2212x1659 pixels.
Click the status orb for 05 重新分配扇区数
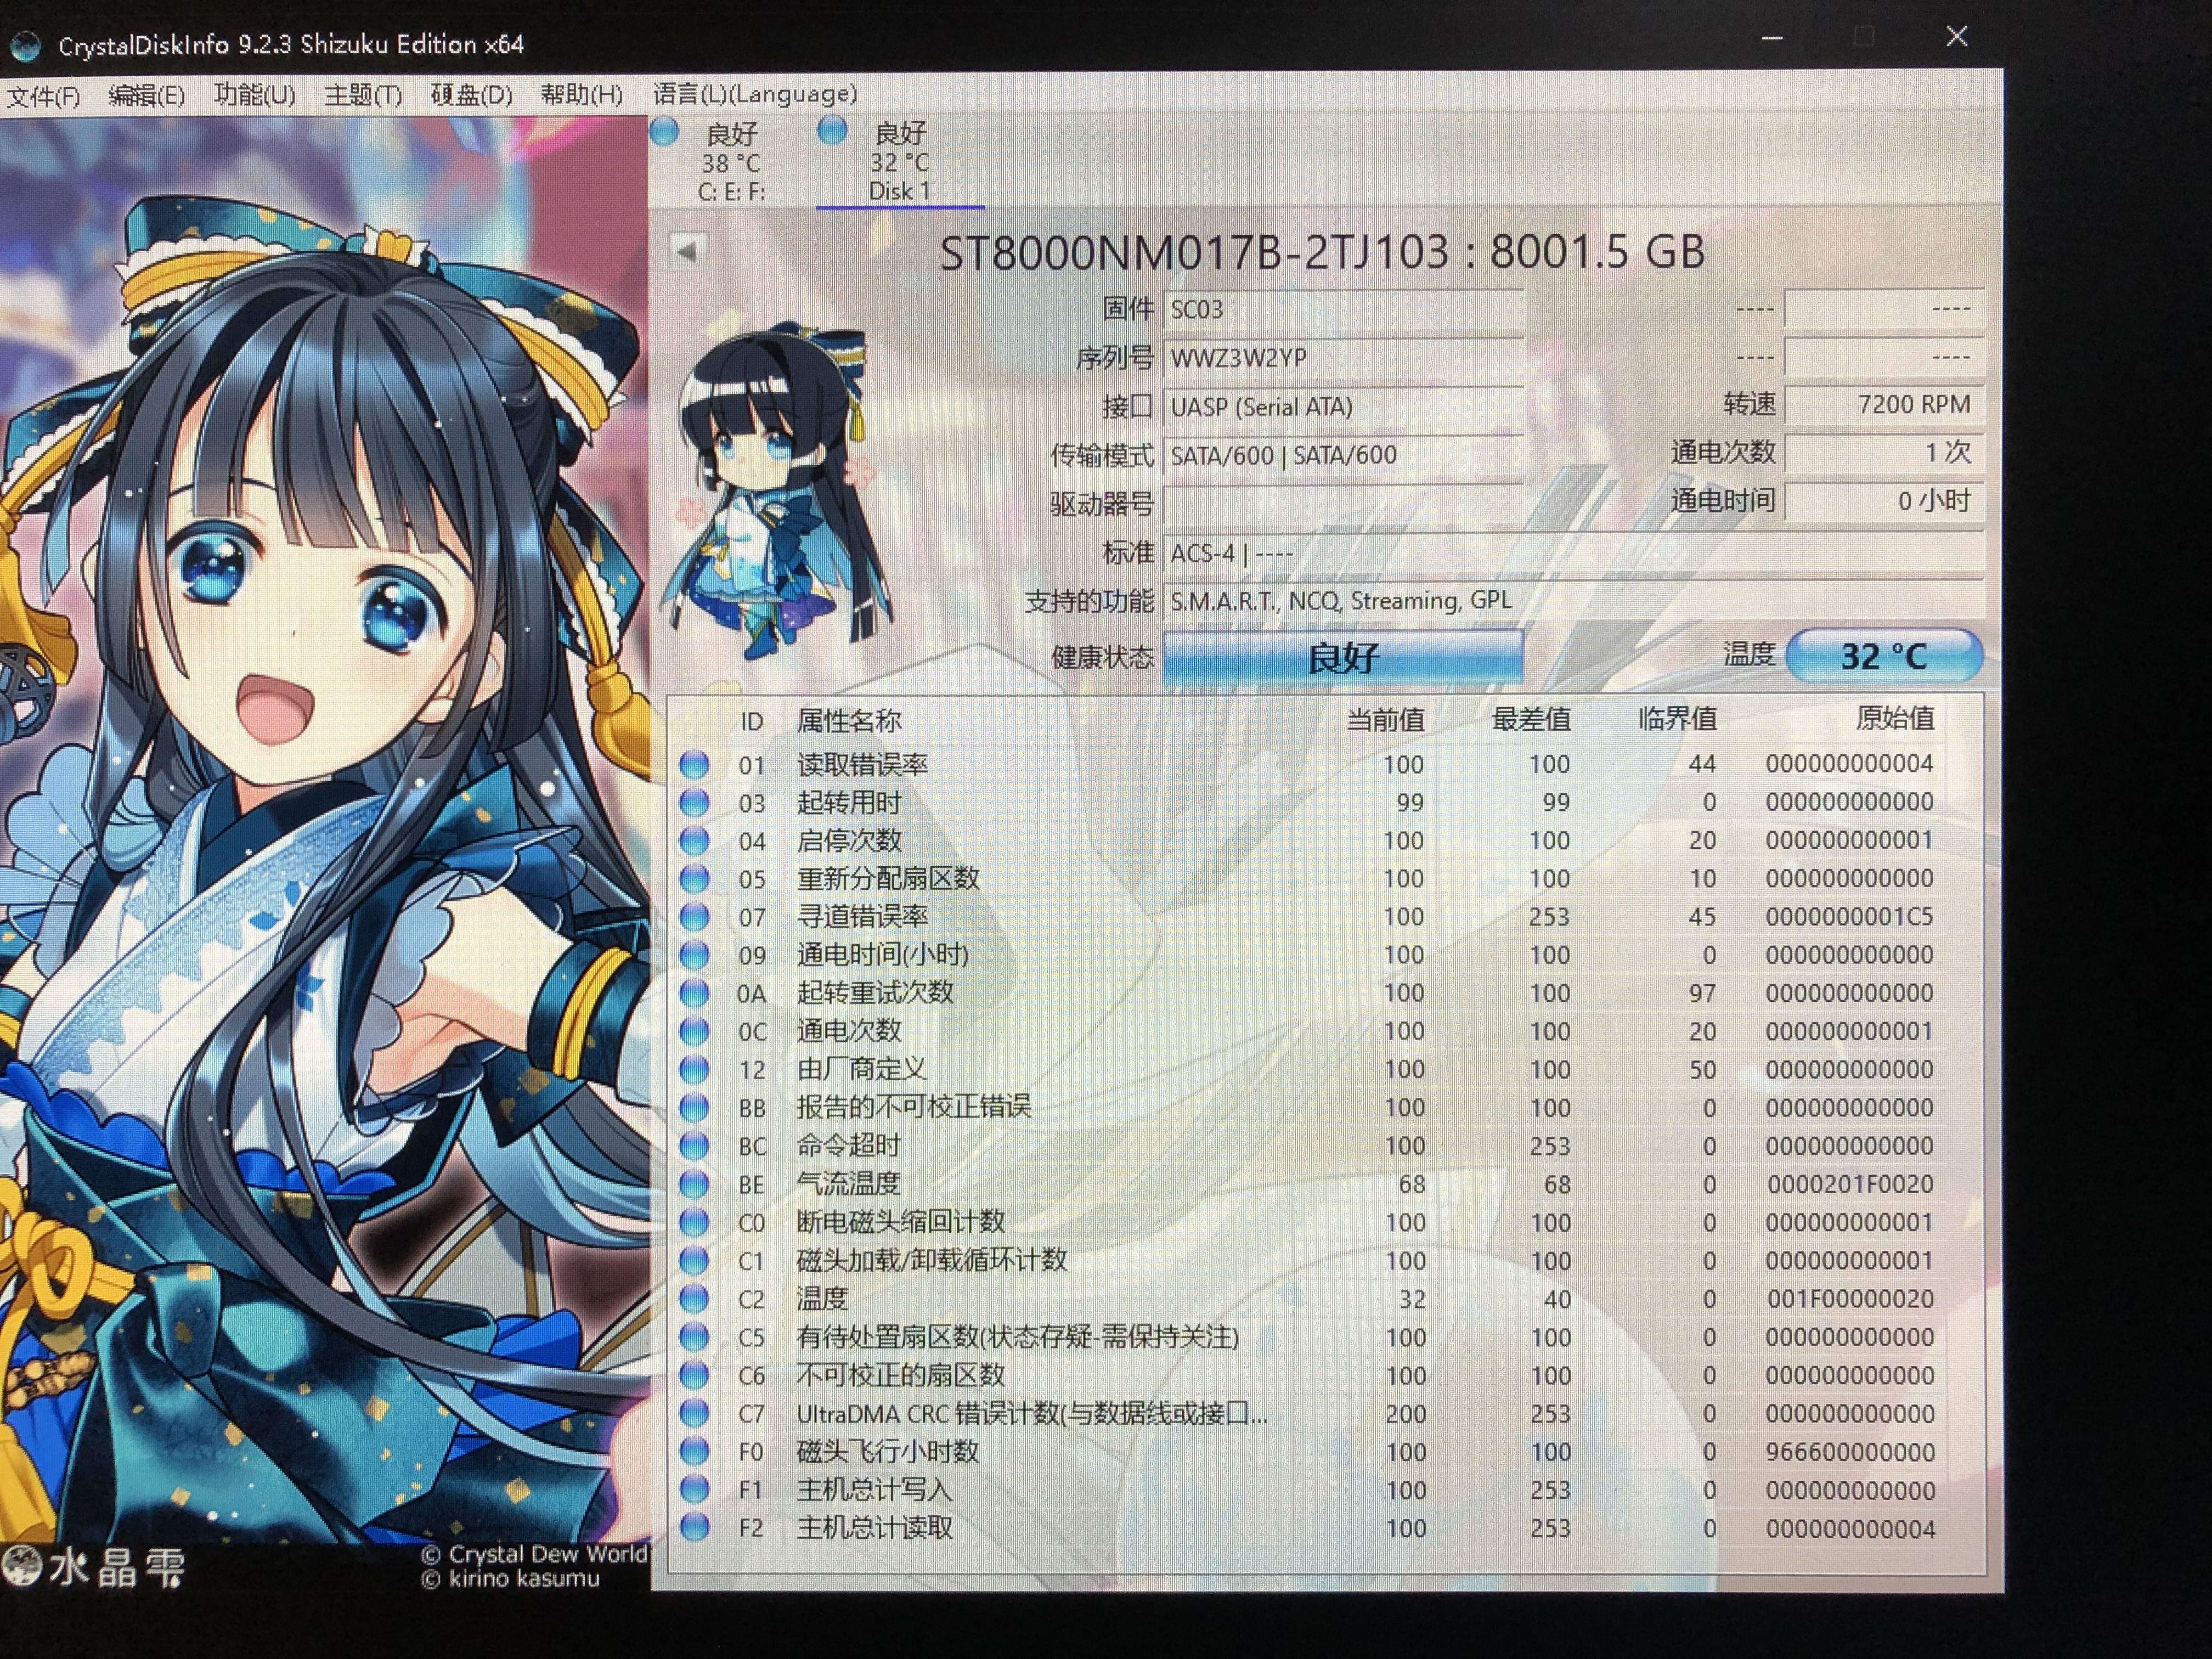[x=694, y=879]
